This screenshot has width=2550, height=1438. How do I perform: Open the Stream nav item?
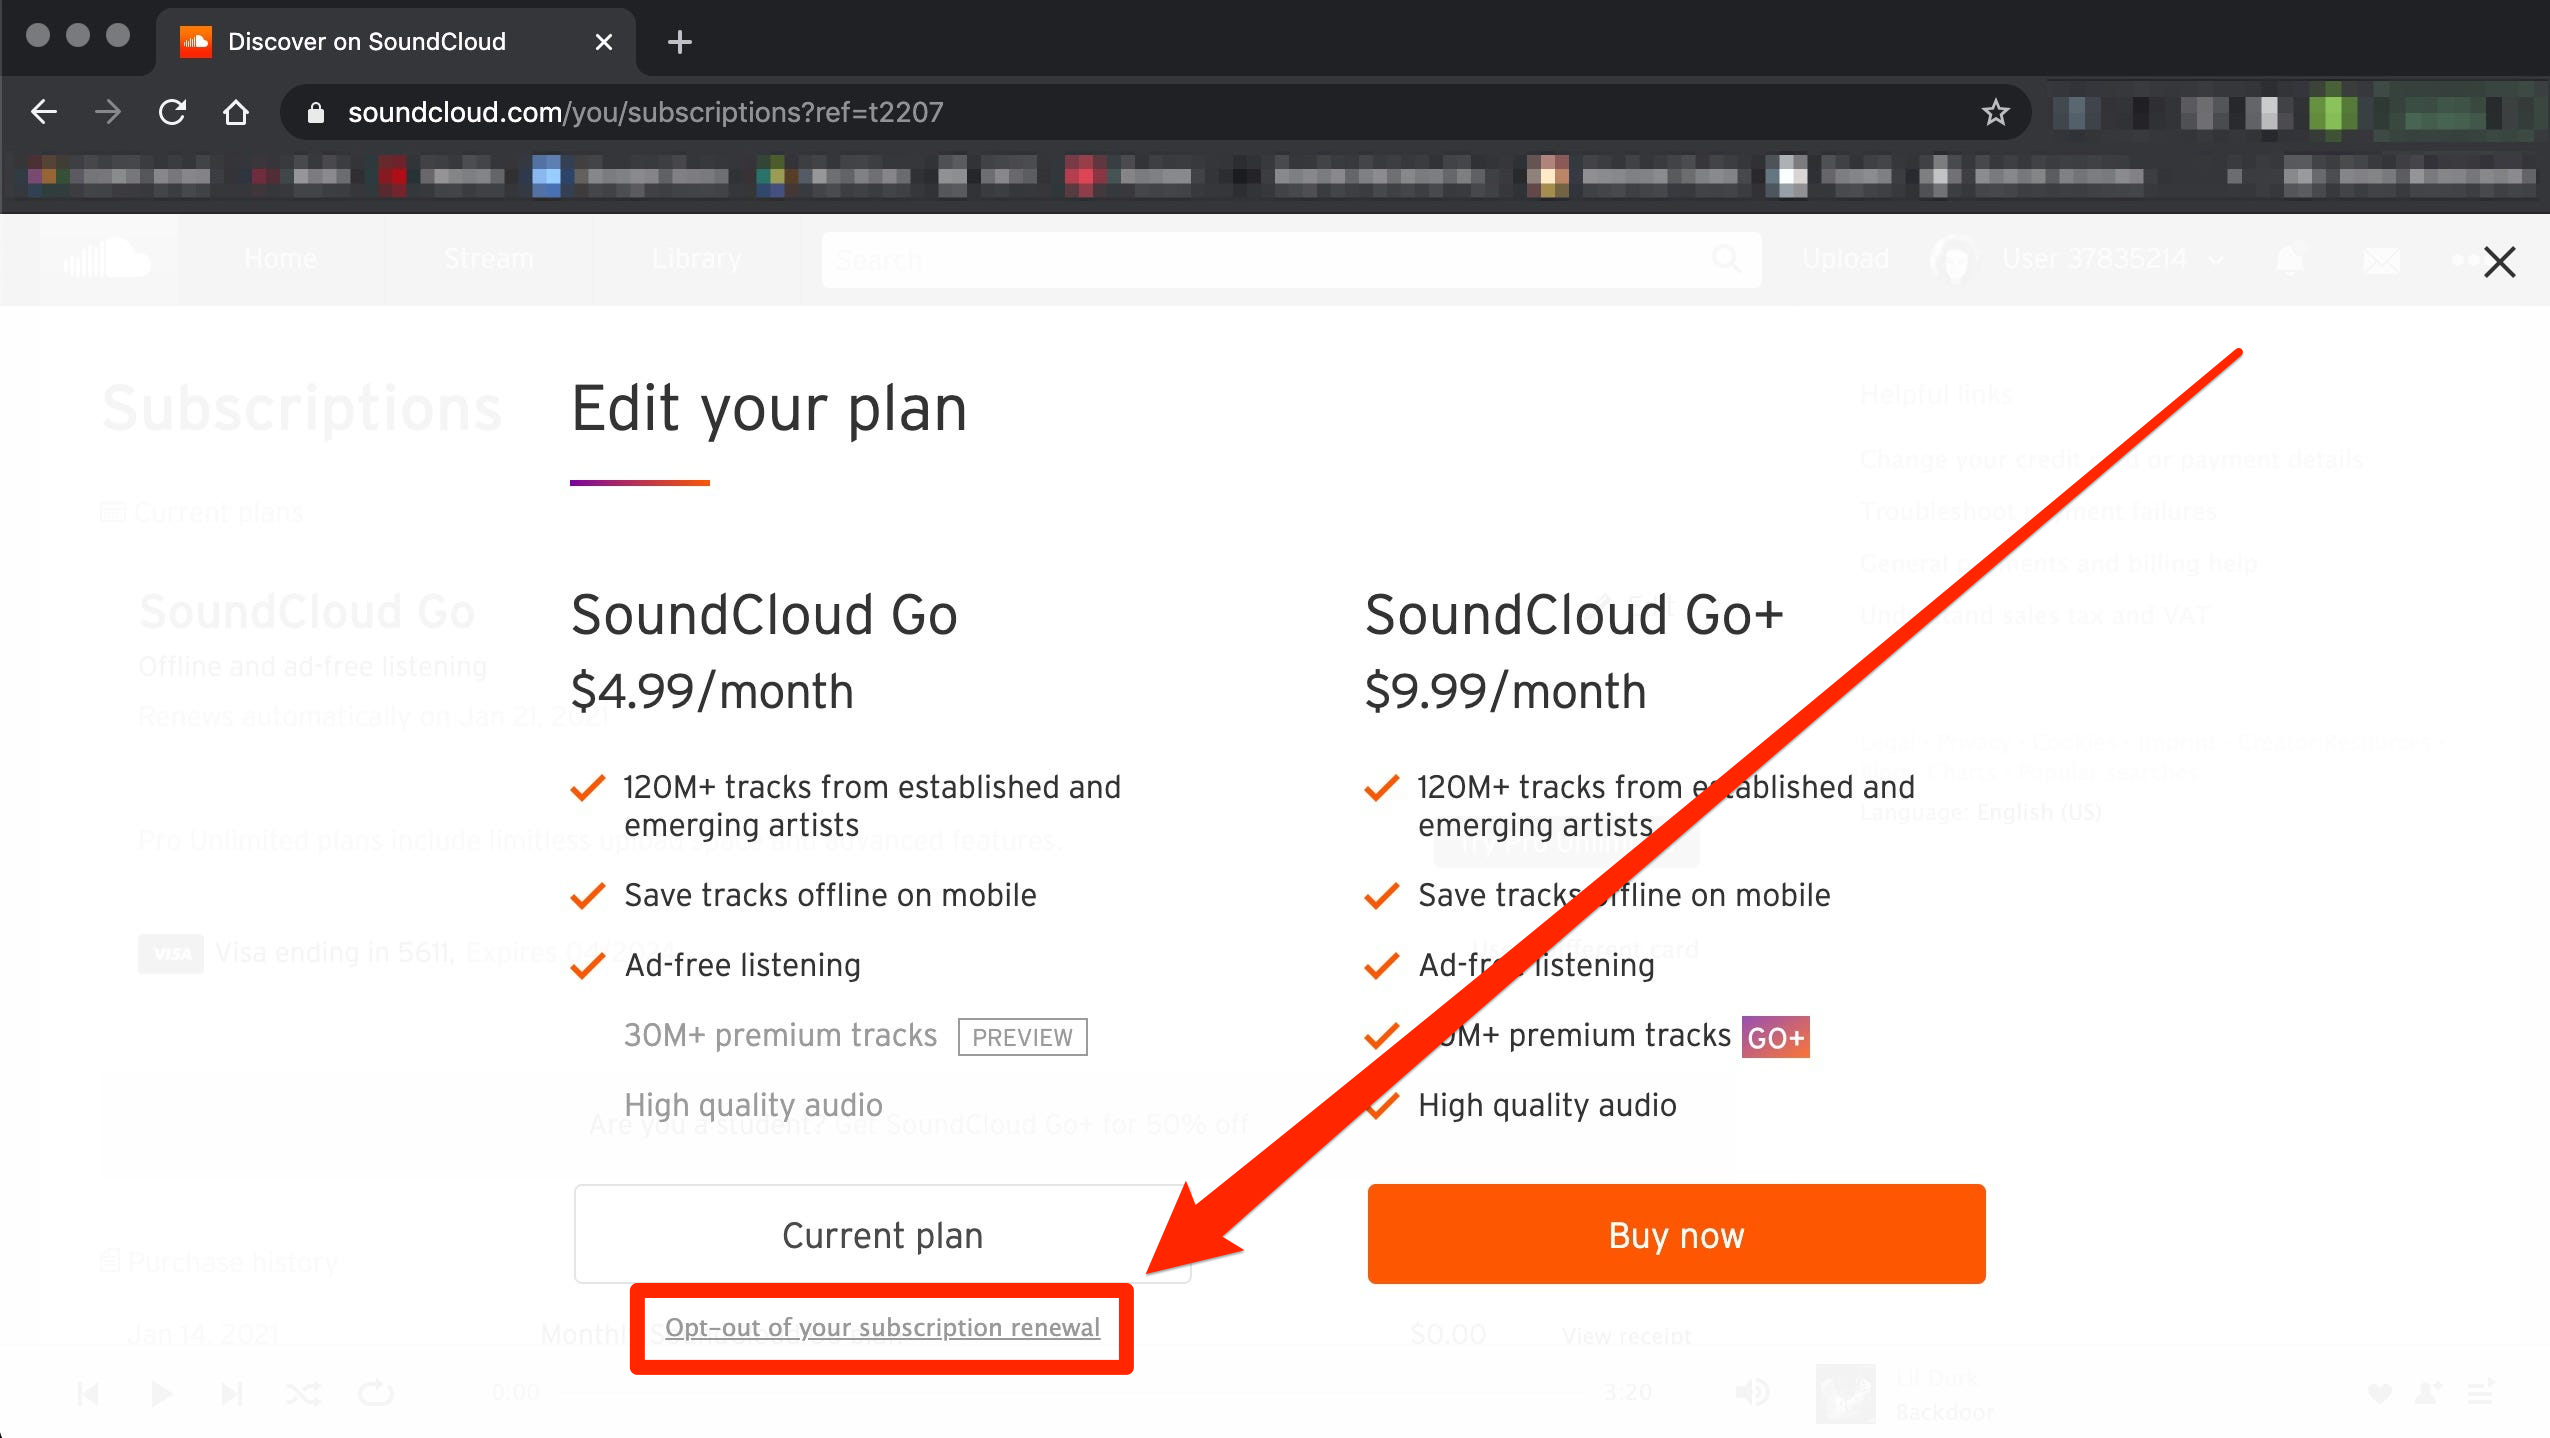[x=488, y=259]
